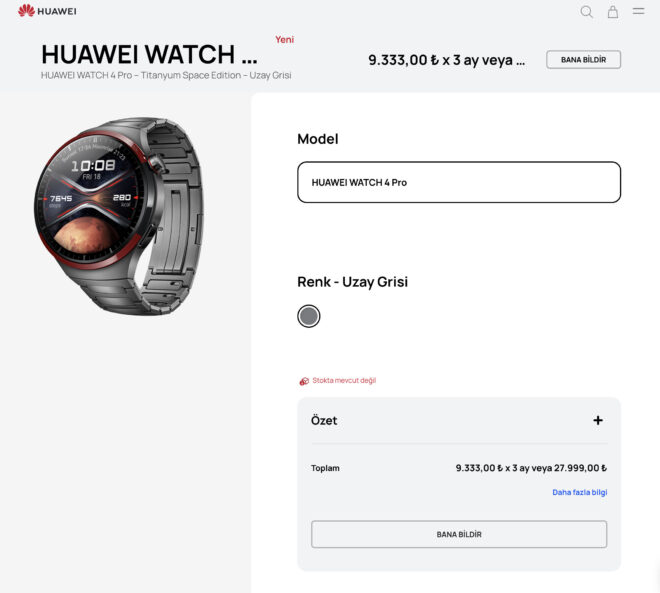Open the hamburger menu icon
This screenshot has height=593, width=660.
pos(639,11)
